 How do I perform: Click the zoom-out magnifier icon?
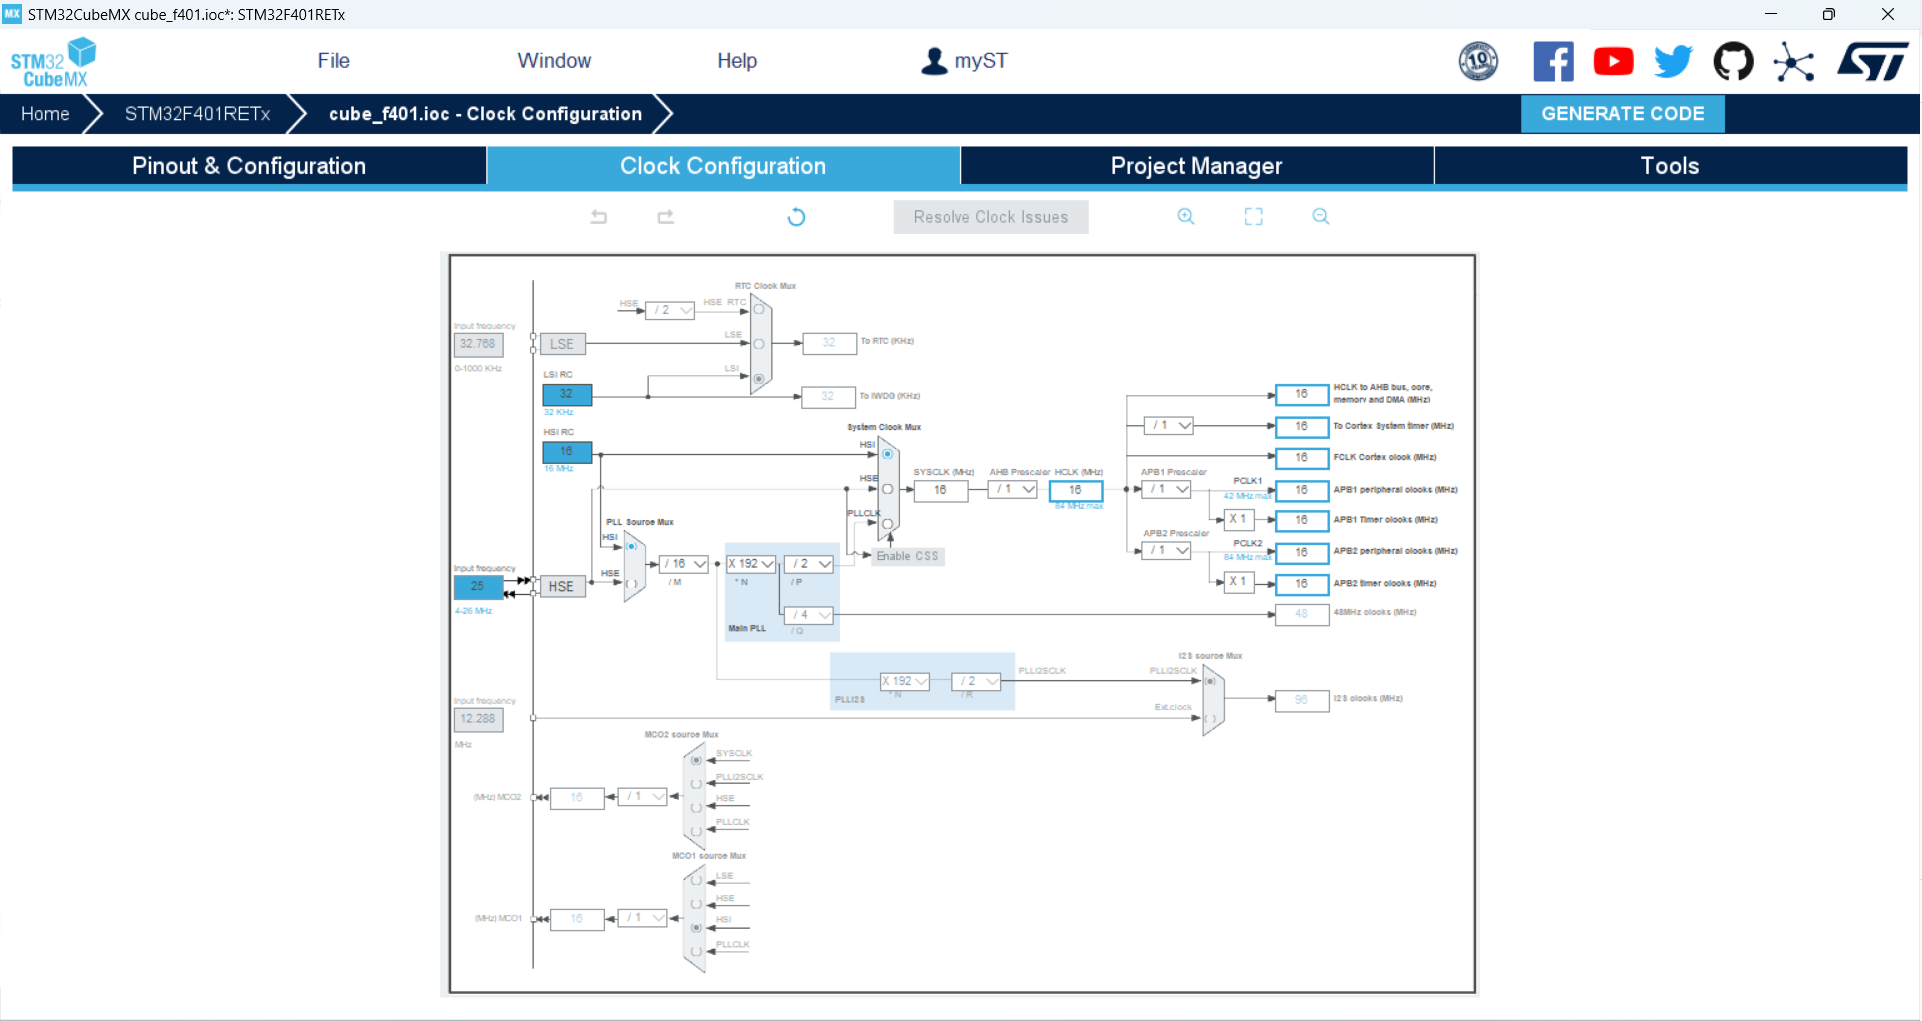tap(1321, 216)
